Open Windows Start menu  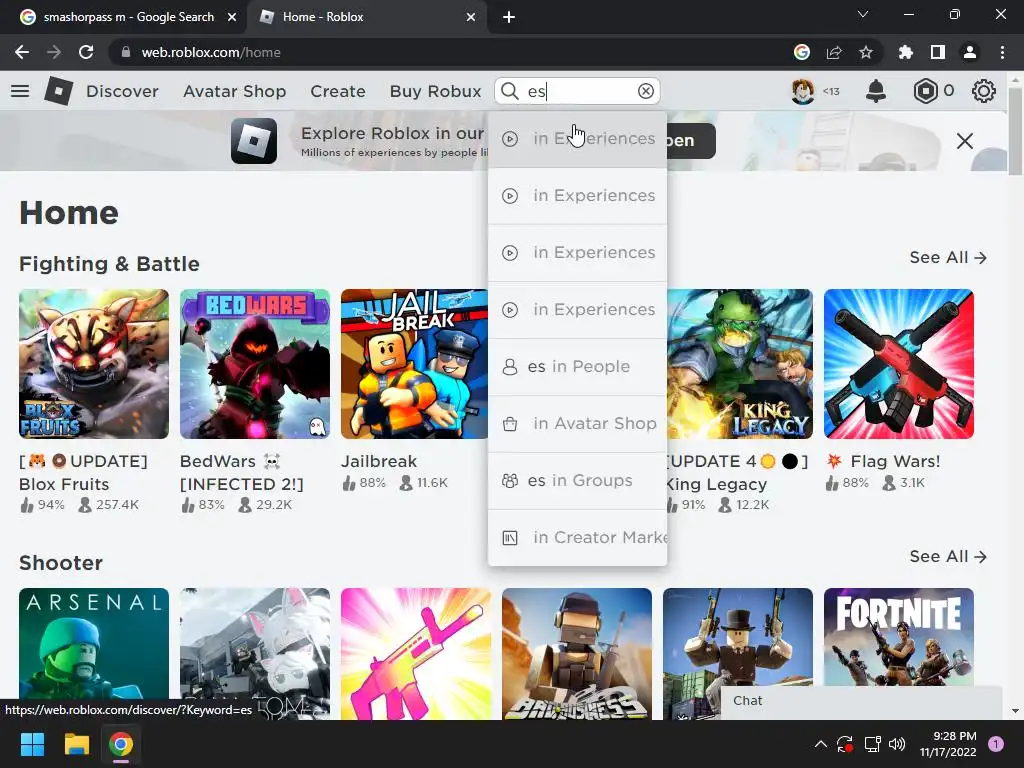[32, 744]
